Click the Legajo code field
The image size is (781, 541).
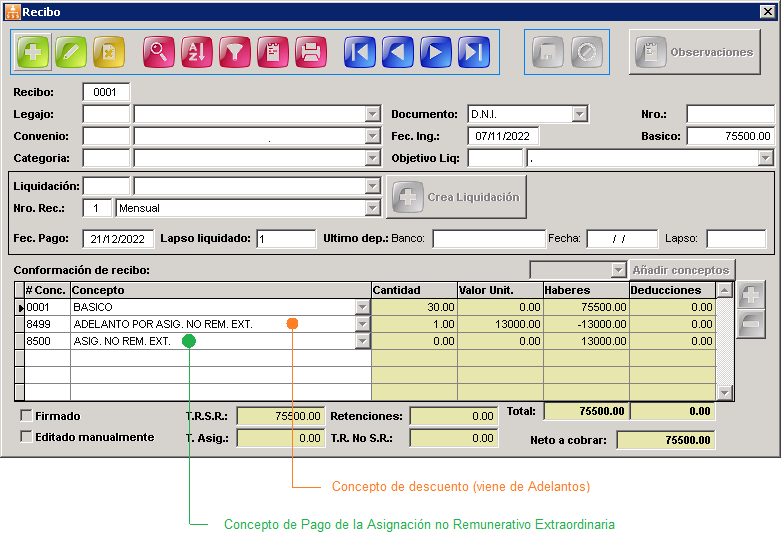click(x=106, y=114)
